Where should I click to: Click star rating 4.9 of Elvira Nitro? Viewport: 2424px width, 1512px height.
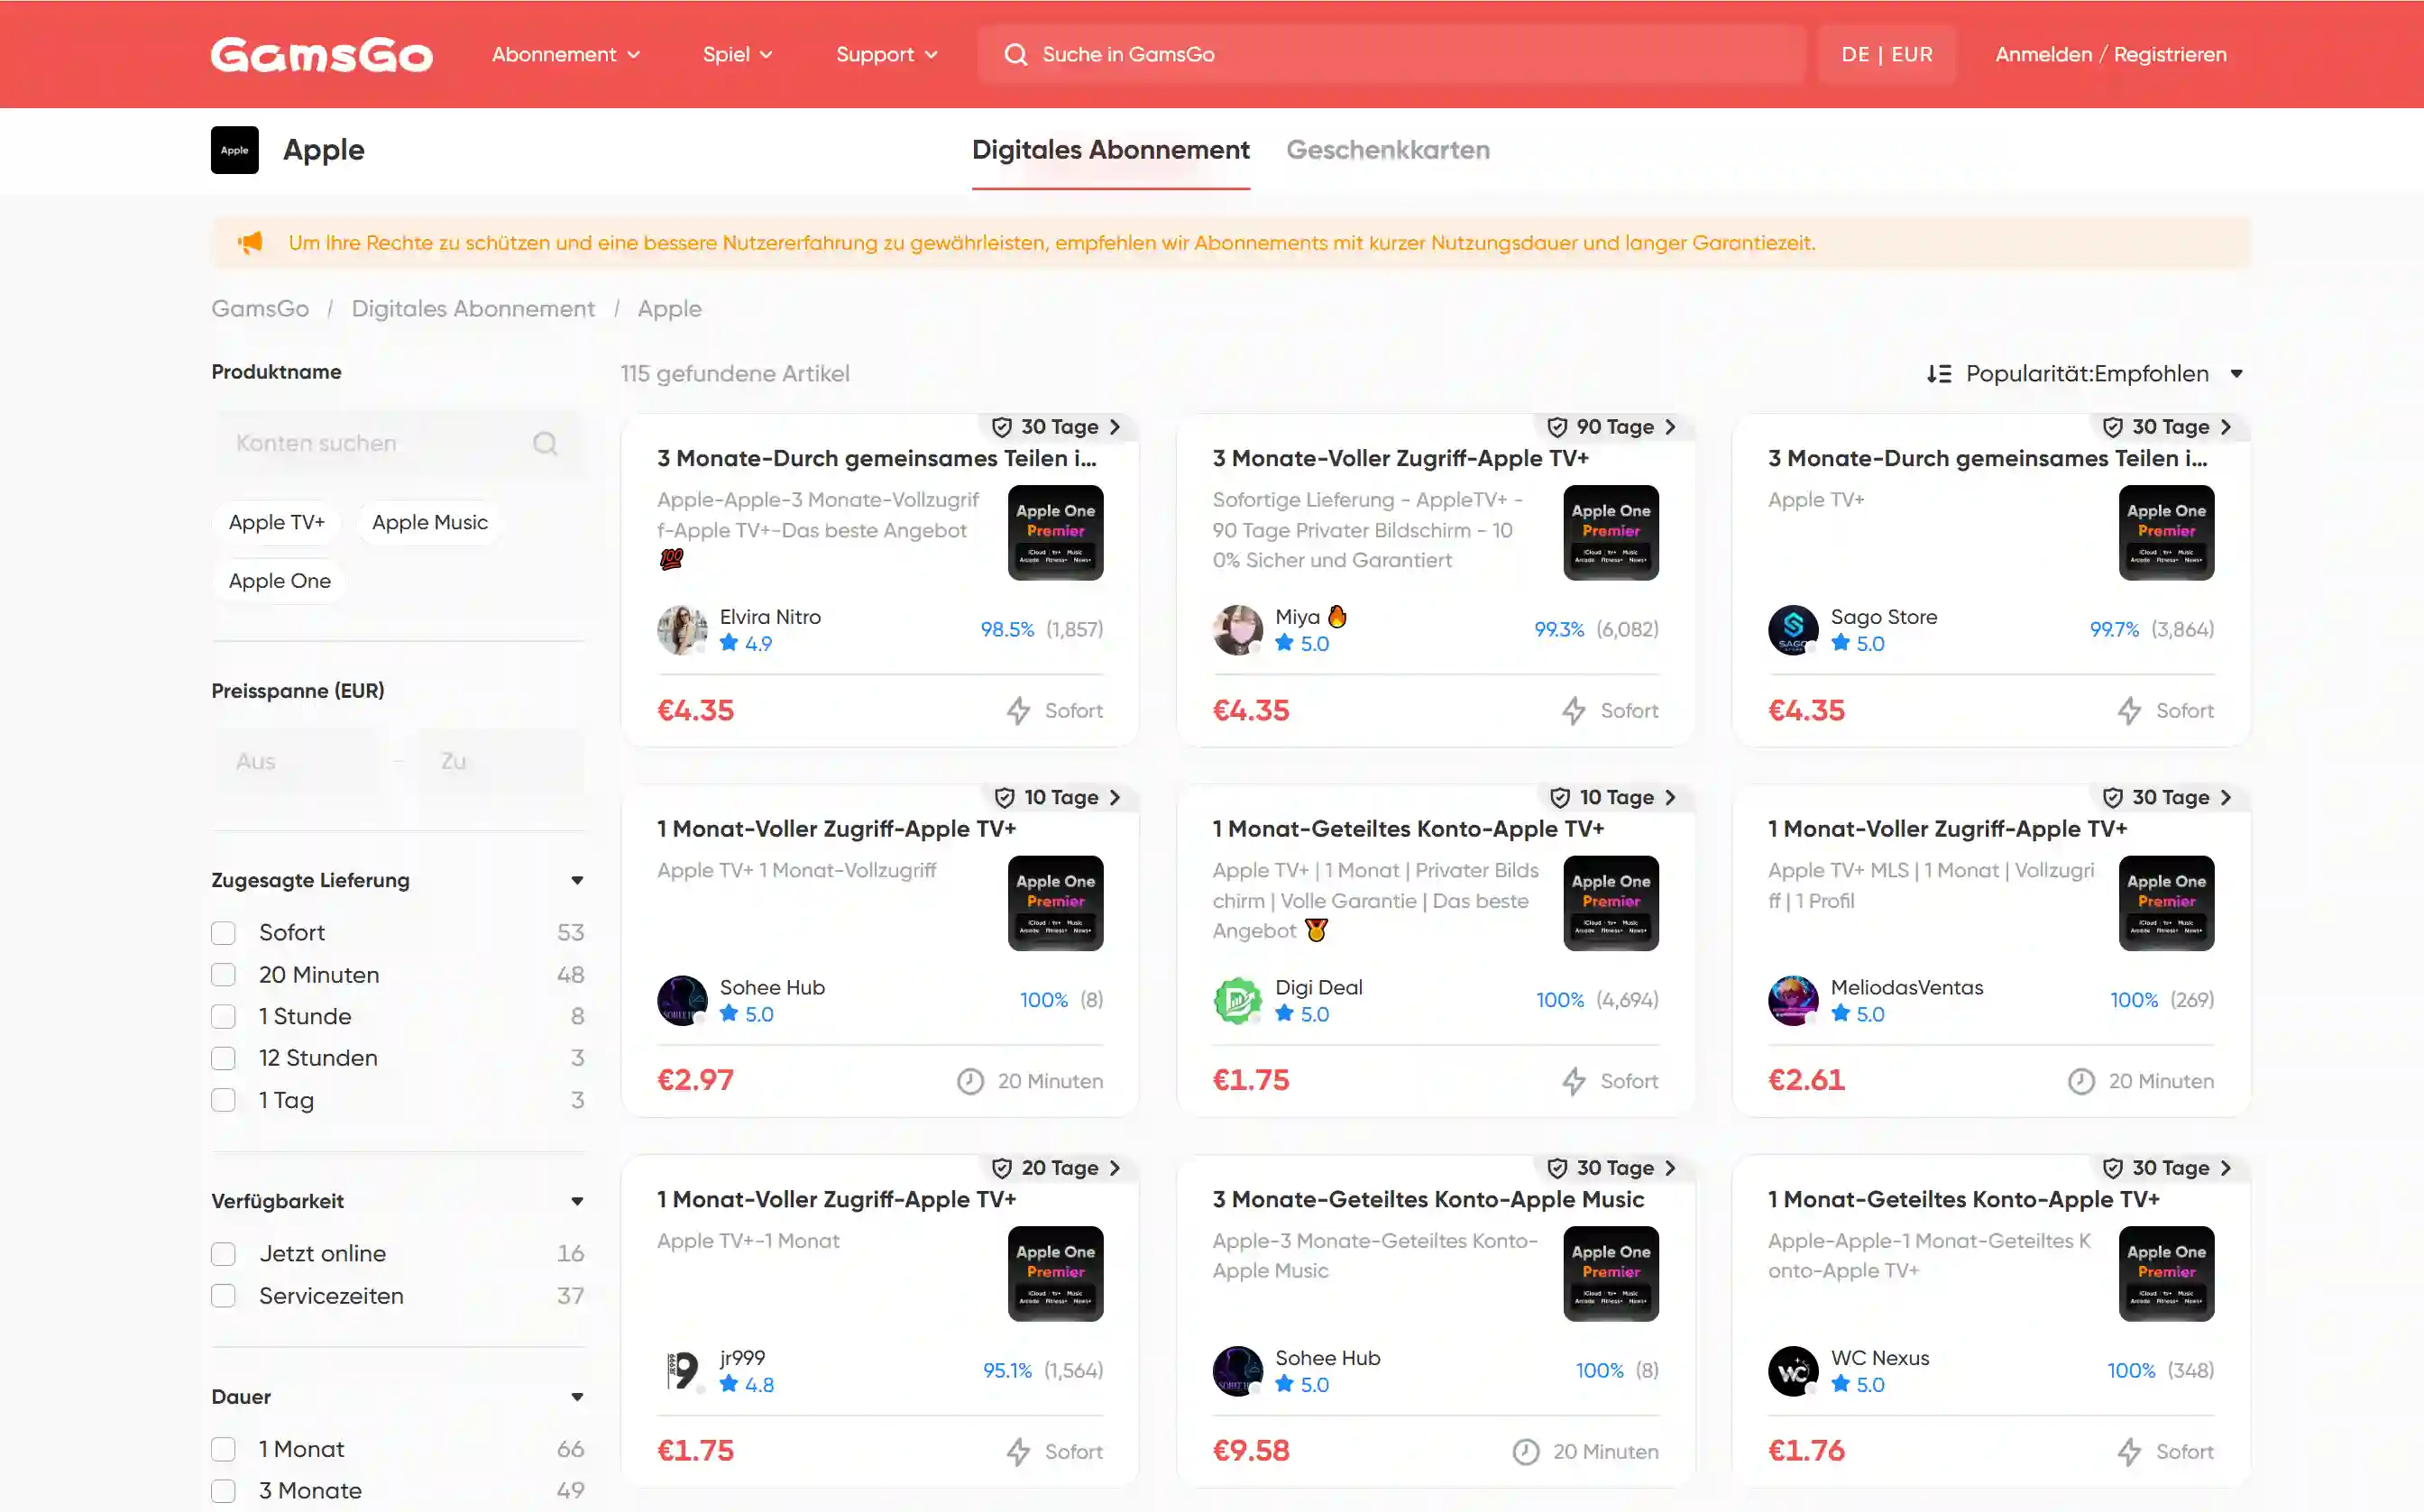click(746, 643)
